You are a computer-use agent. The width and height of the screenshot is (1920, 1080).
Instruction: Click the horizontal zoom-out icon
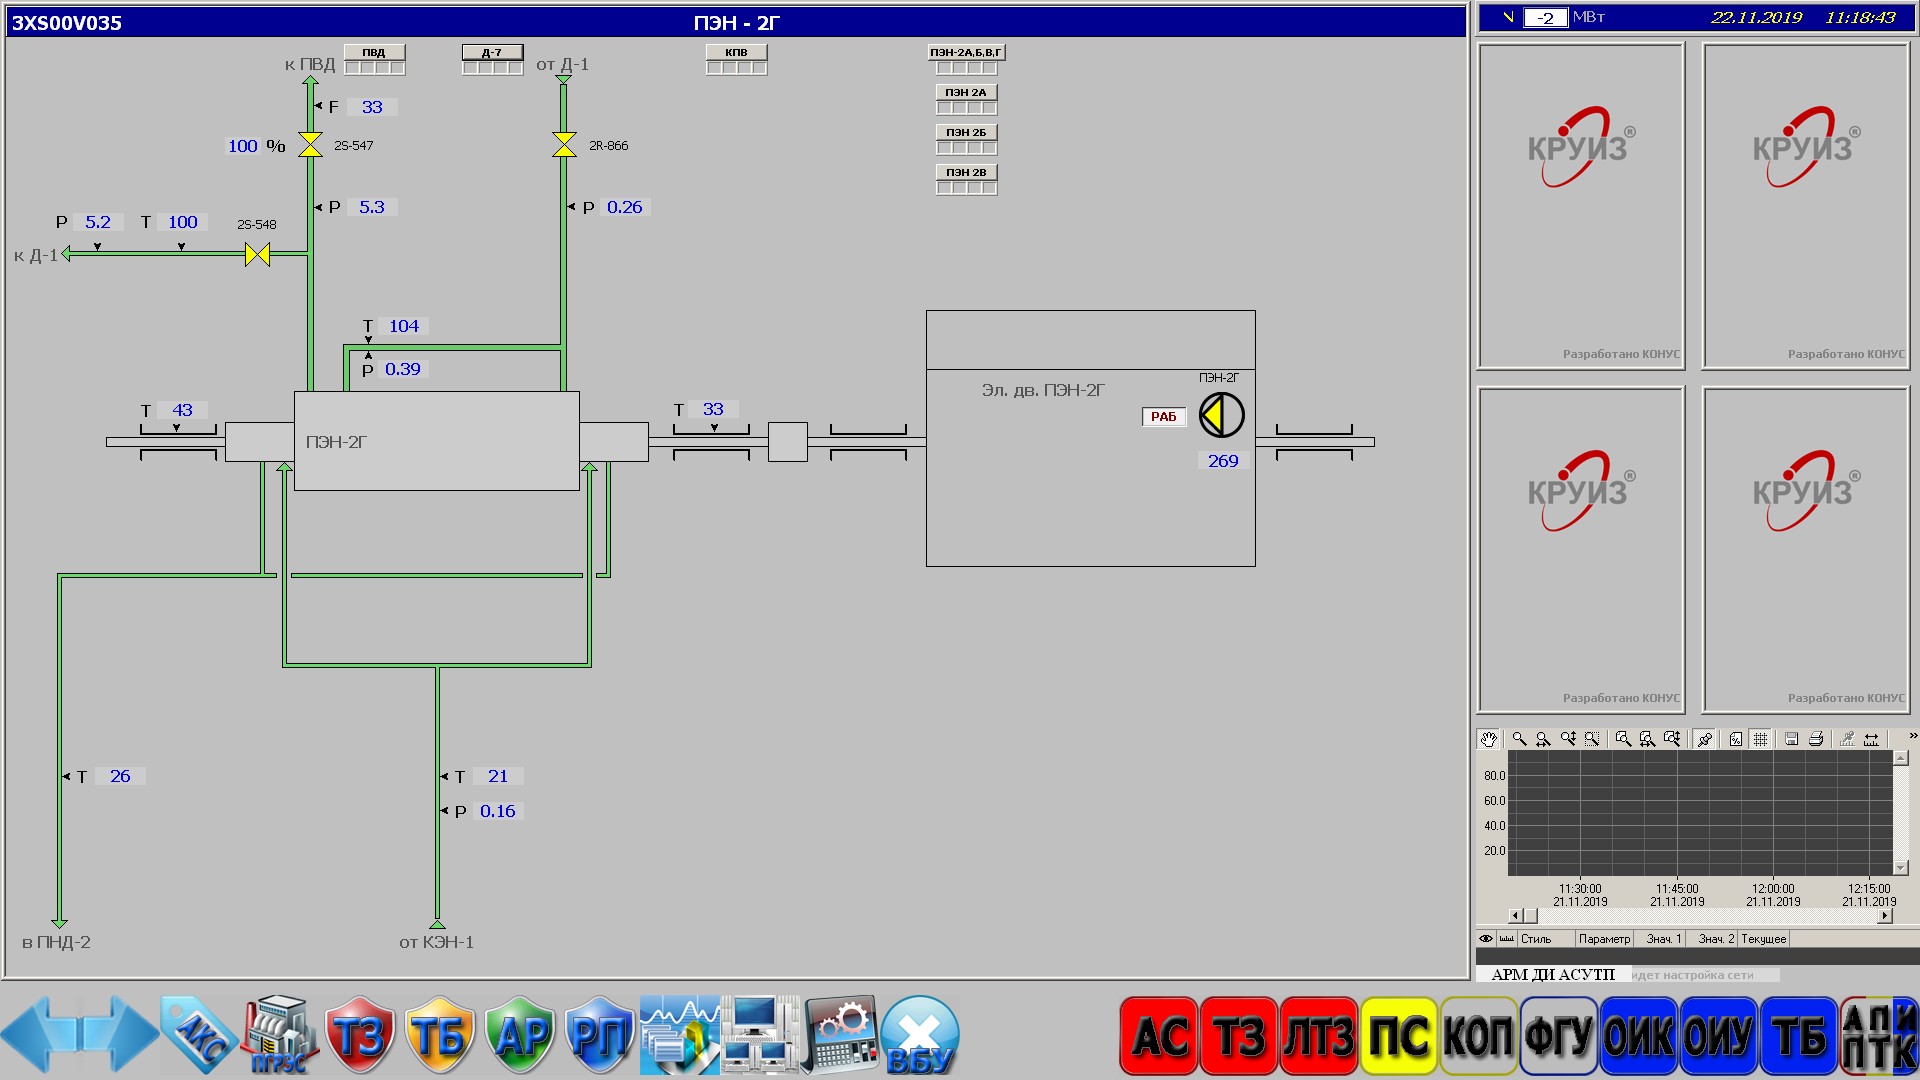point(1647,739)
